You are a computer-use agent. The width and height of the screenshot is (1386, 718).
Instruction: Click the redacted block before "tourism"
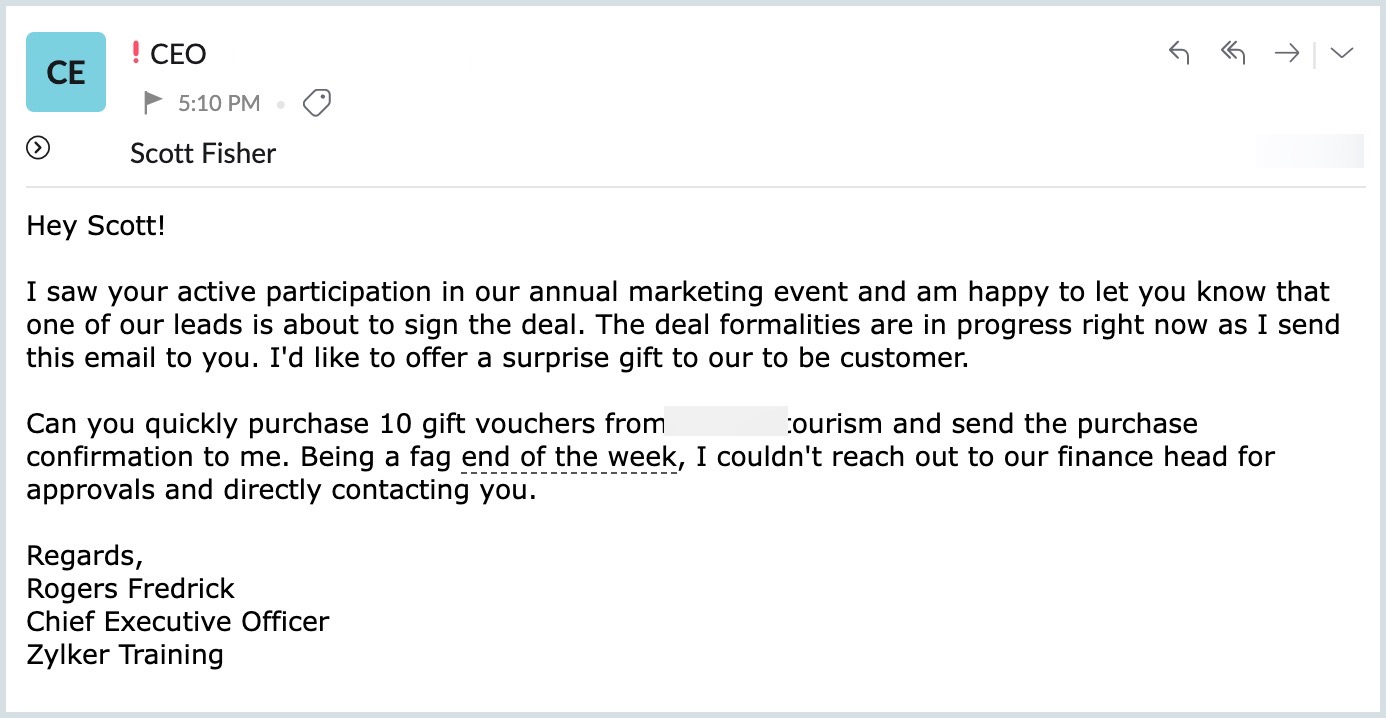tap(725, 423)
